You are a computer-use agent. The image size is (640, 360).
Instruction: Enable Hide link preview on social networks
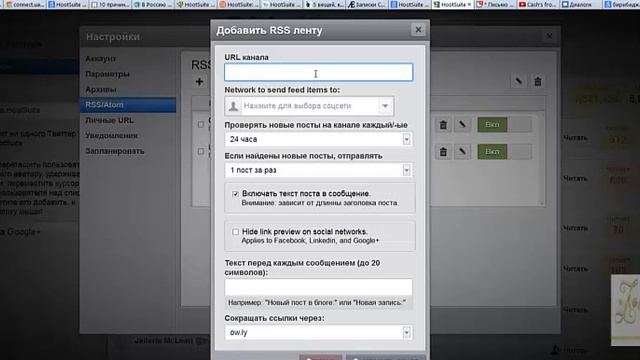click(236, 232)
